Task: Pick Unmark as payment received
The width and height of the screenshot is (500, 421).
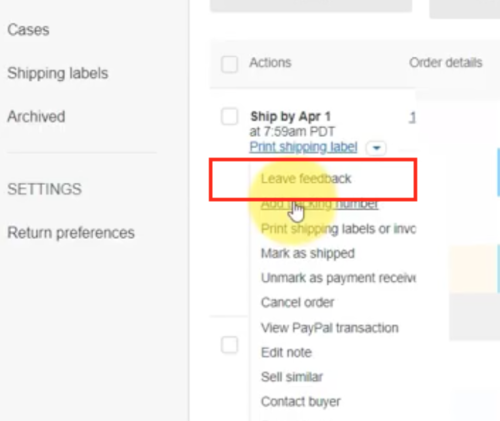Action: [x=338, y=278]
